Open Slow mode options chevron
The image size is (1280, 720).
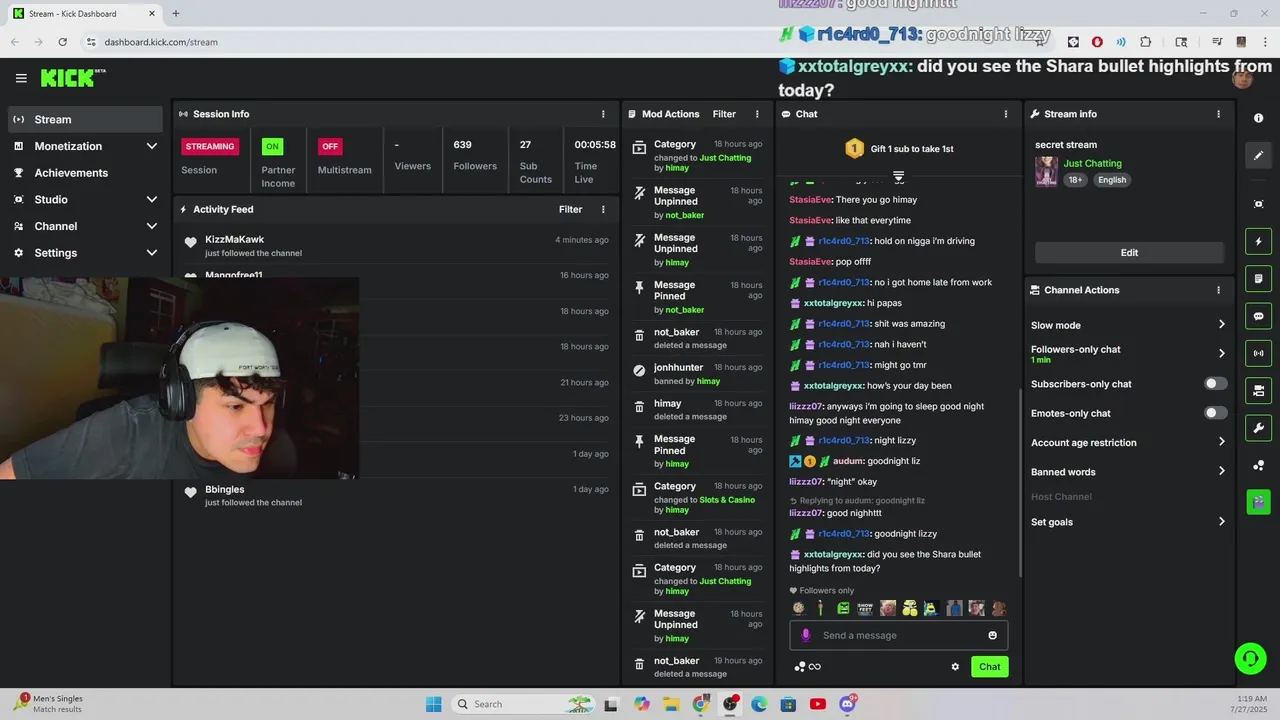tap(1221, 324)
